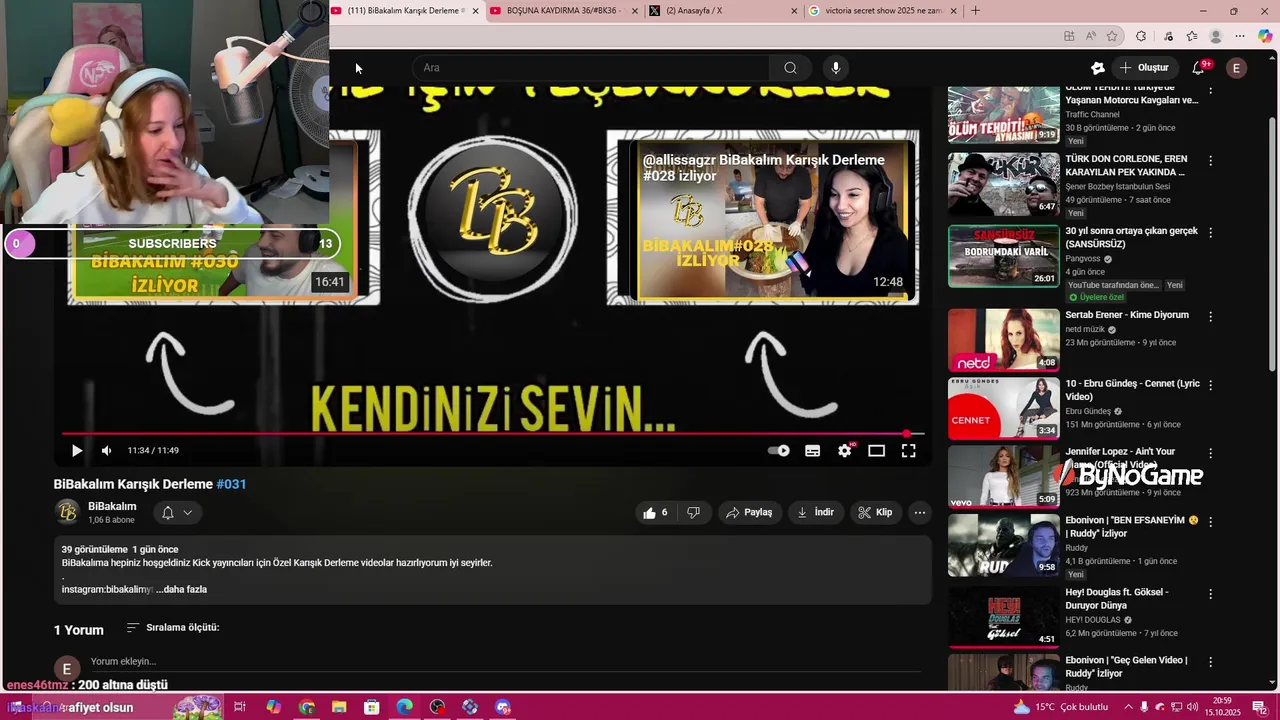Viewport: 1280px width, 720px height.
Task: Toggle subtitles in the video player
Action: (x=813, y=451)
